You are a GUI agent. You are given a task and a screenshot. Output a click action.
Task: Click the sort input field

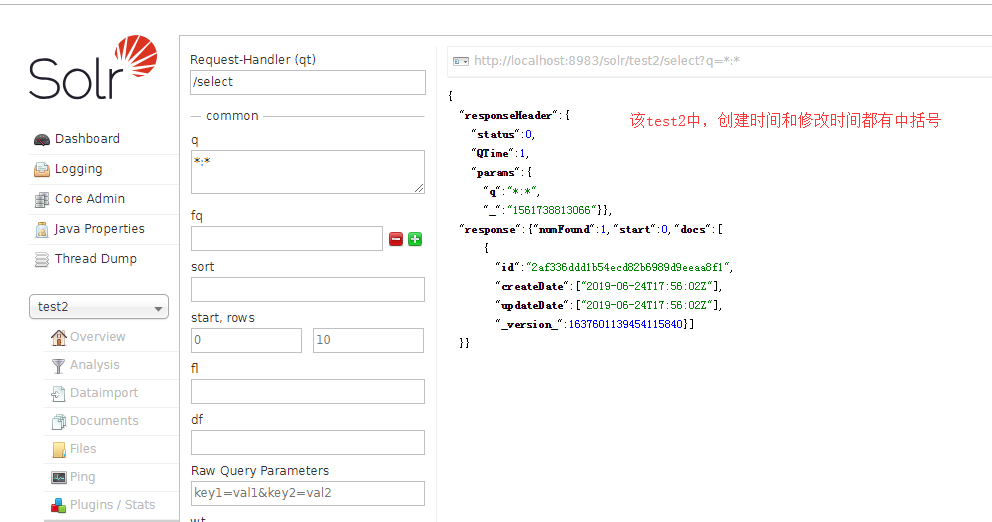click(308, 289)
